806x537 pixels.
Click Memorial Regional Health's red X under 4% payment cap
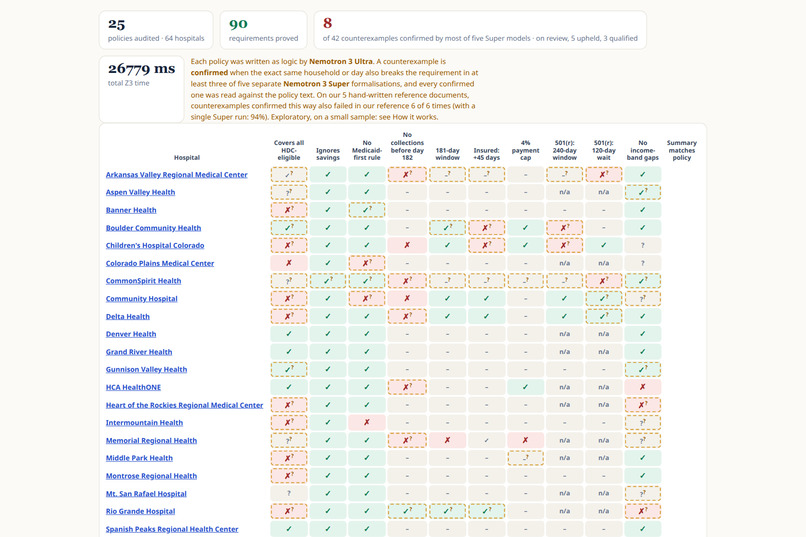pyautogui.click(x=525, y=440)
